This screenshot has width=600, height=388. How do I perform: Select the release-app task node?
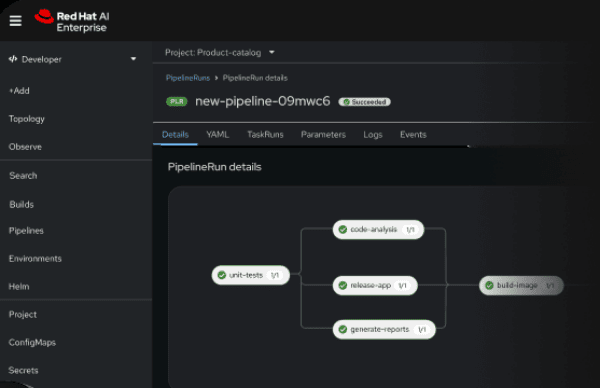pyautogui.click(x=375, y=285)
